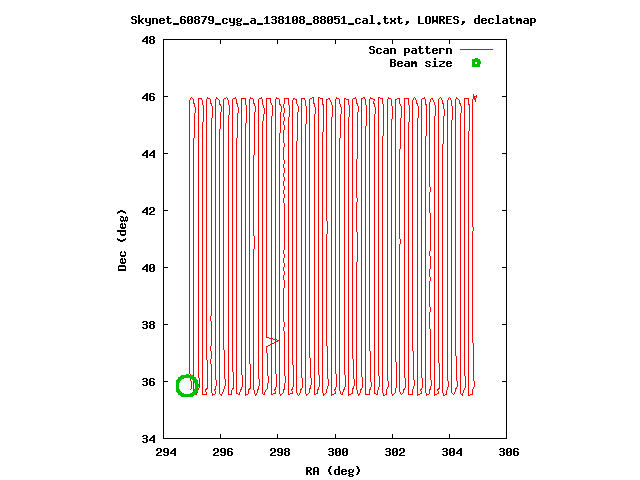The width and height of the screenshot is (640, 480).
Task: Click the RA axis value 302
Action: tap(395, 452)
